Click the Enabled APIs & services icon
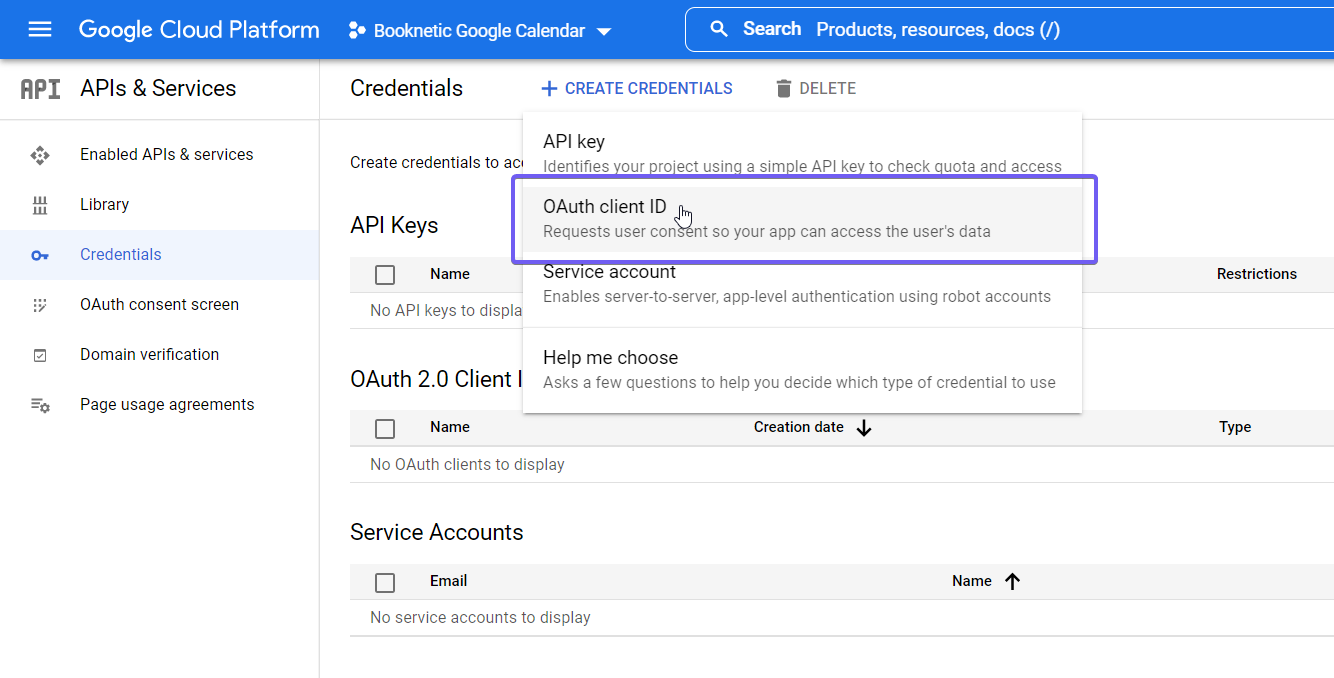 (40, 155)
